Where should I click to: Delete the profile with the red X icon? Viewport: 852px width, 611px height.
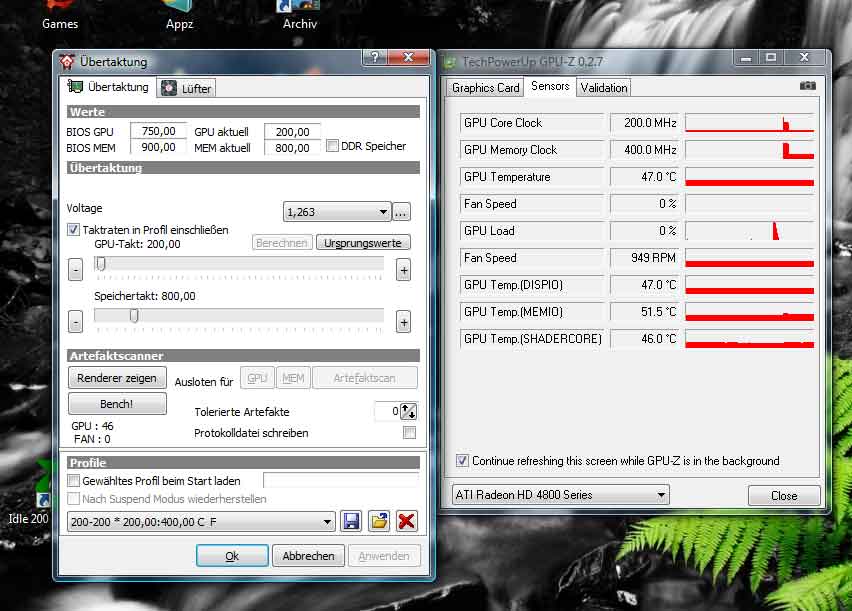click(406, 521)
